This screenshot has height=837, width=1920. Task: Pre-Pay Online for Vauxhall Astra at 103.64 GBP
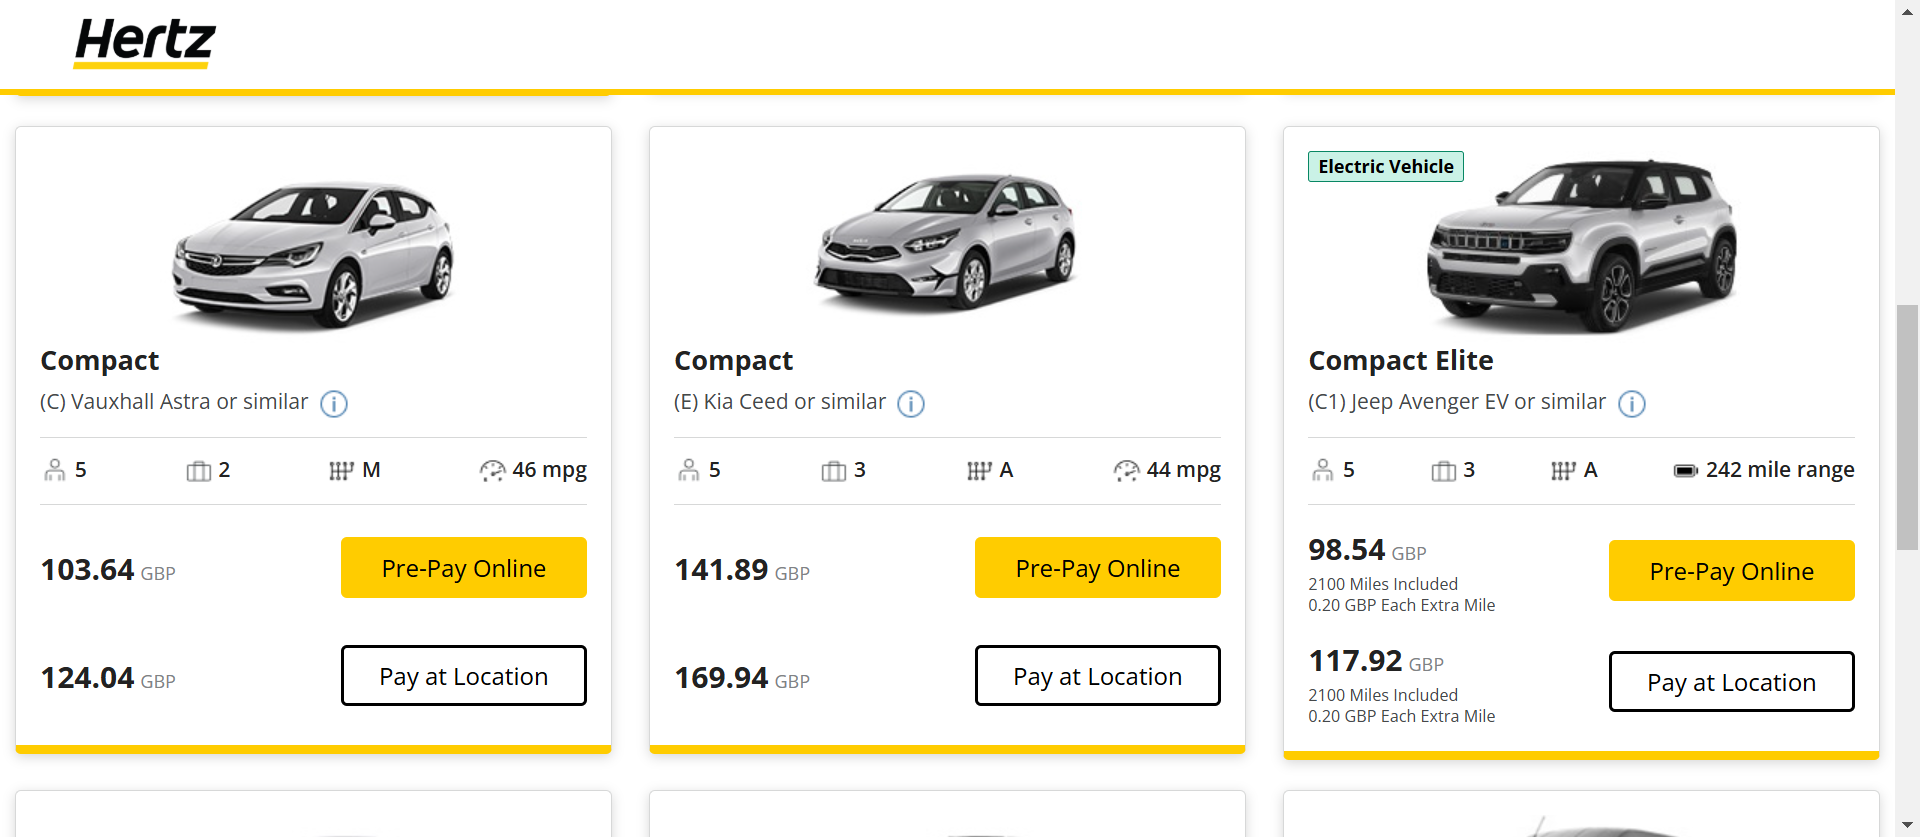pos(464,568)
